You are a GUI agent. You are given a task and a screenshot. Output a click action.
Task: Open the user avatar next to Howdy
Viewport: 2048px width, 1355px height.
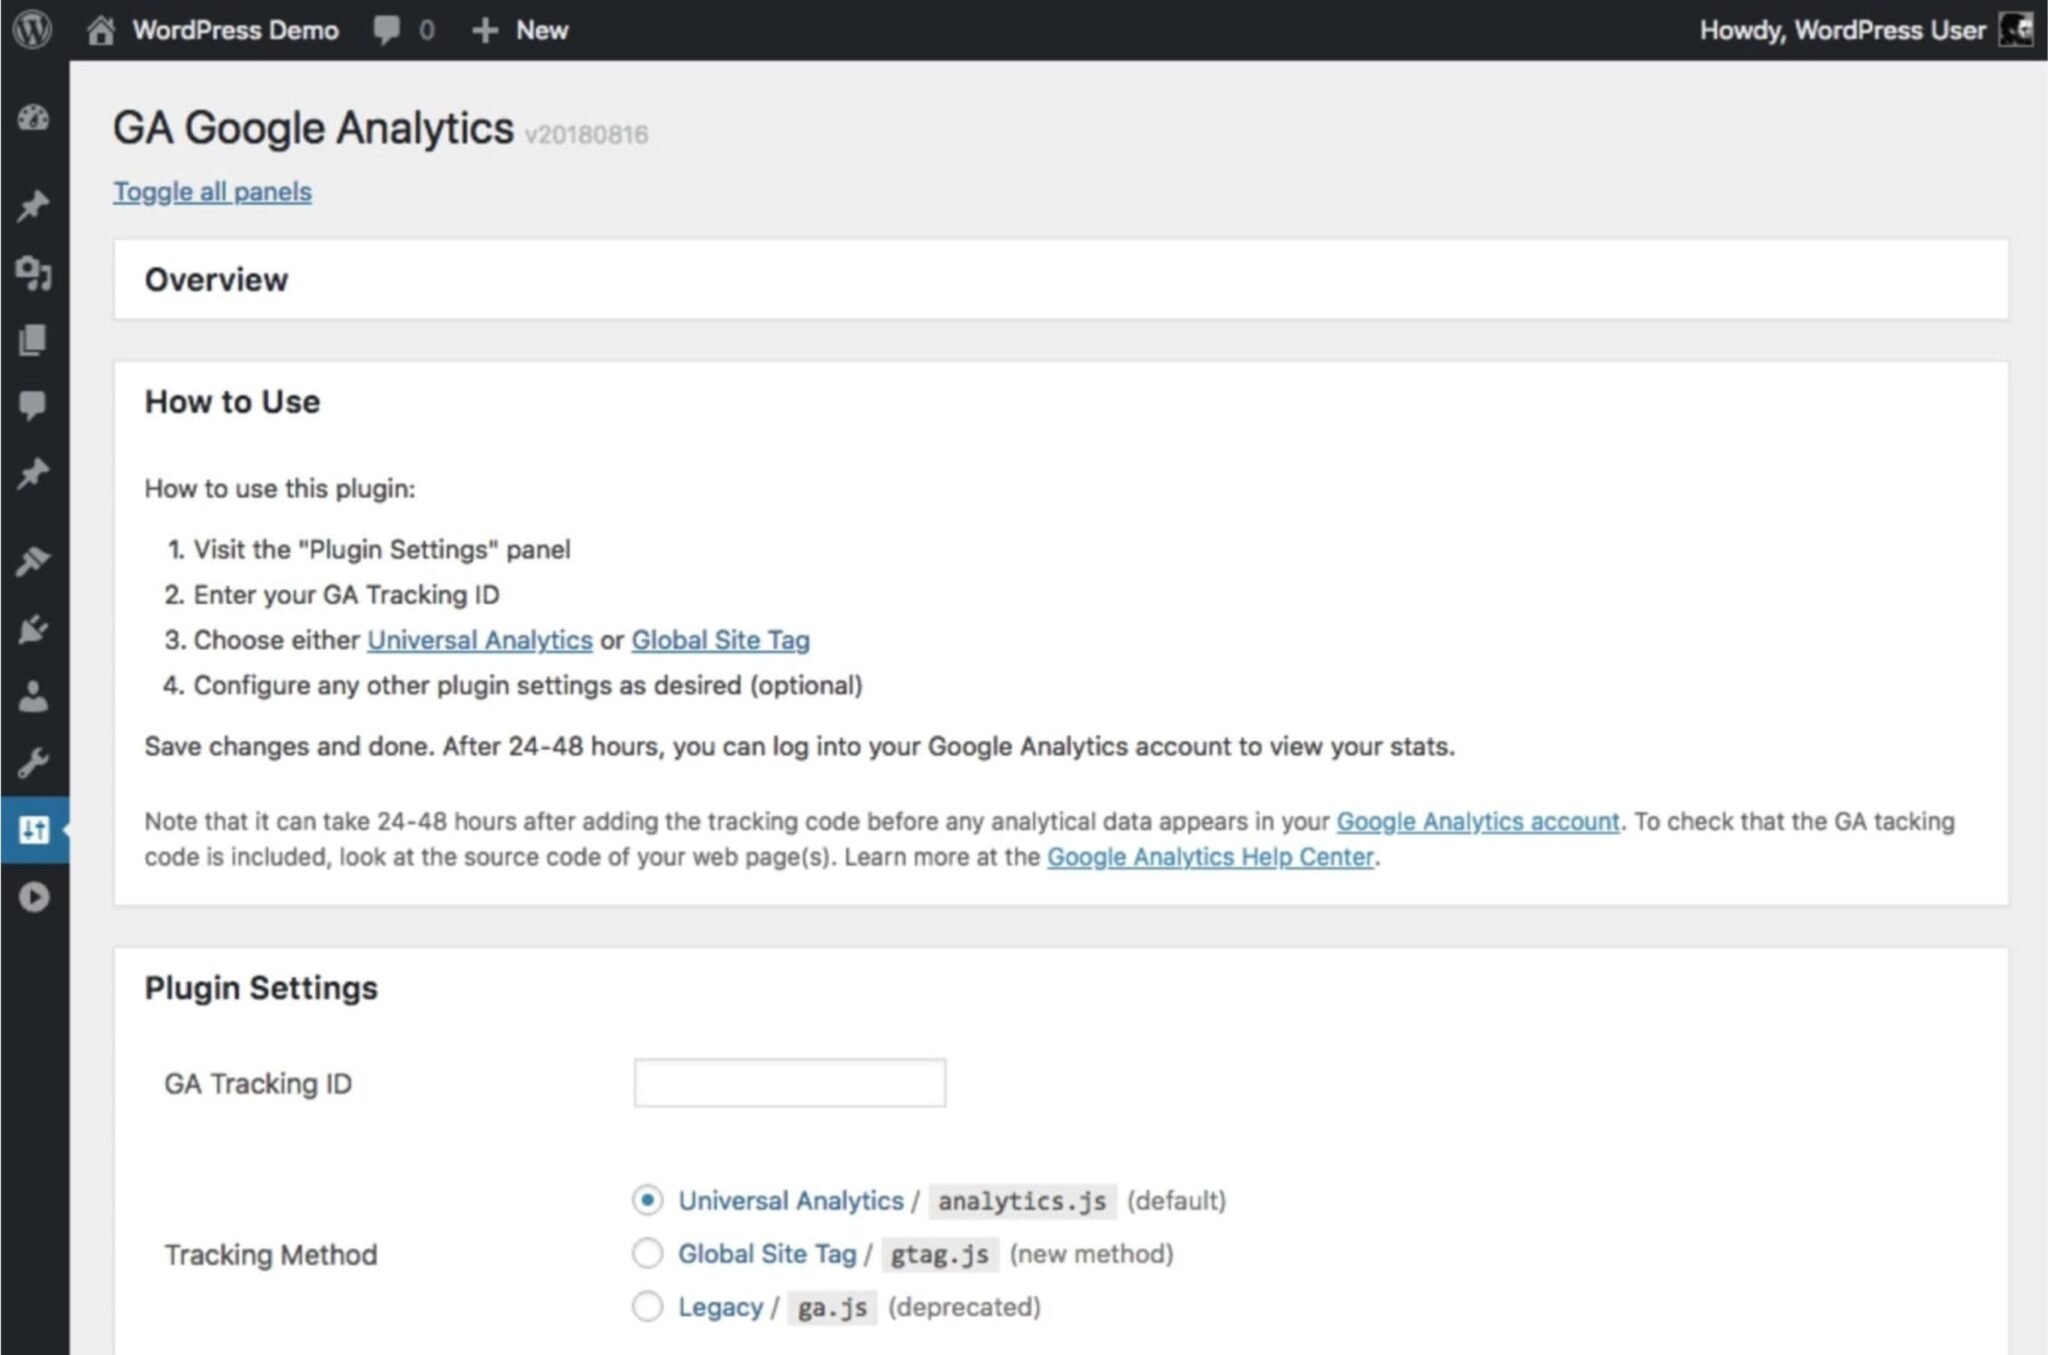coord(2015,29)
